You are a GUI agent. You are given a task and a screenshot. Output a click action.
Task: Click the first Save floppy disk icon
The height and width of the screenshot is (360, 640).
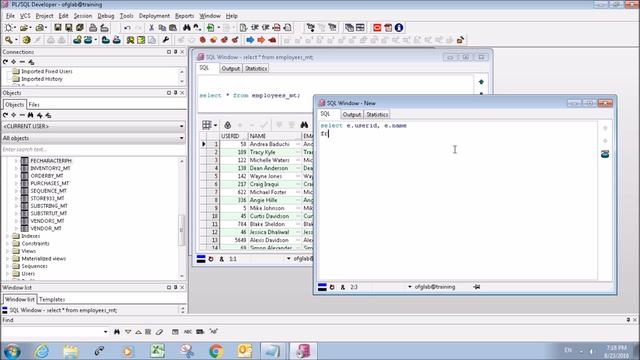coord(58,28)
